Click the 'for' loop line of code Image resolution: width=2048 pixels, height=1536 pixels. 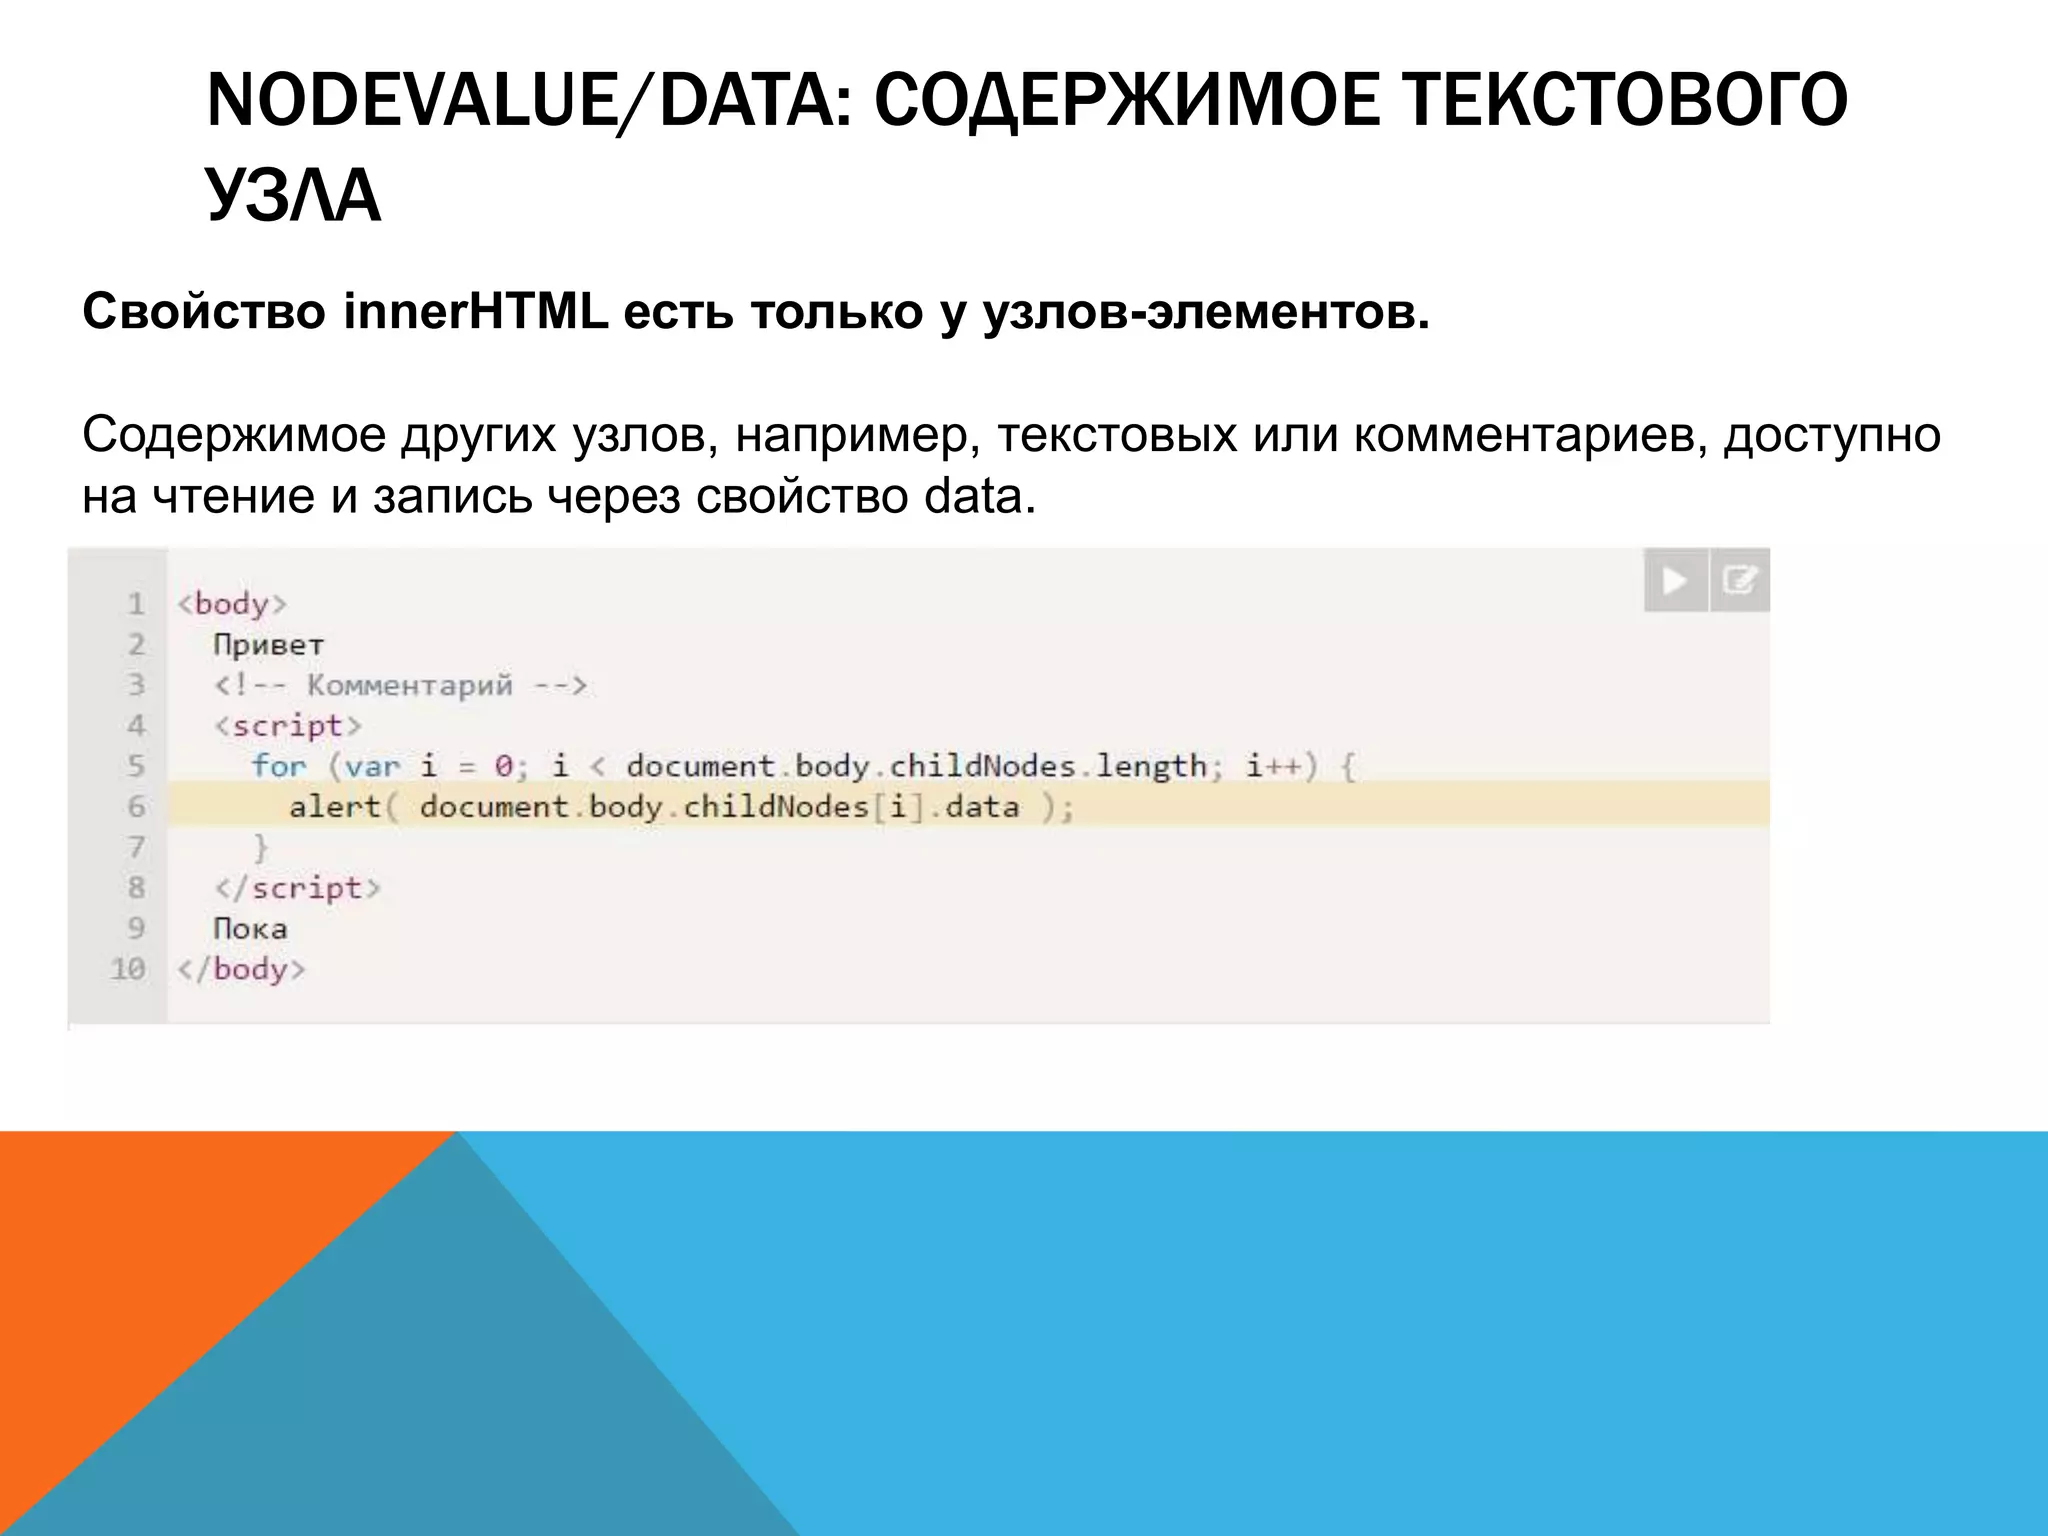[x=803, y=767]
